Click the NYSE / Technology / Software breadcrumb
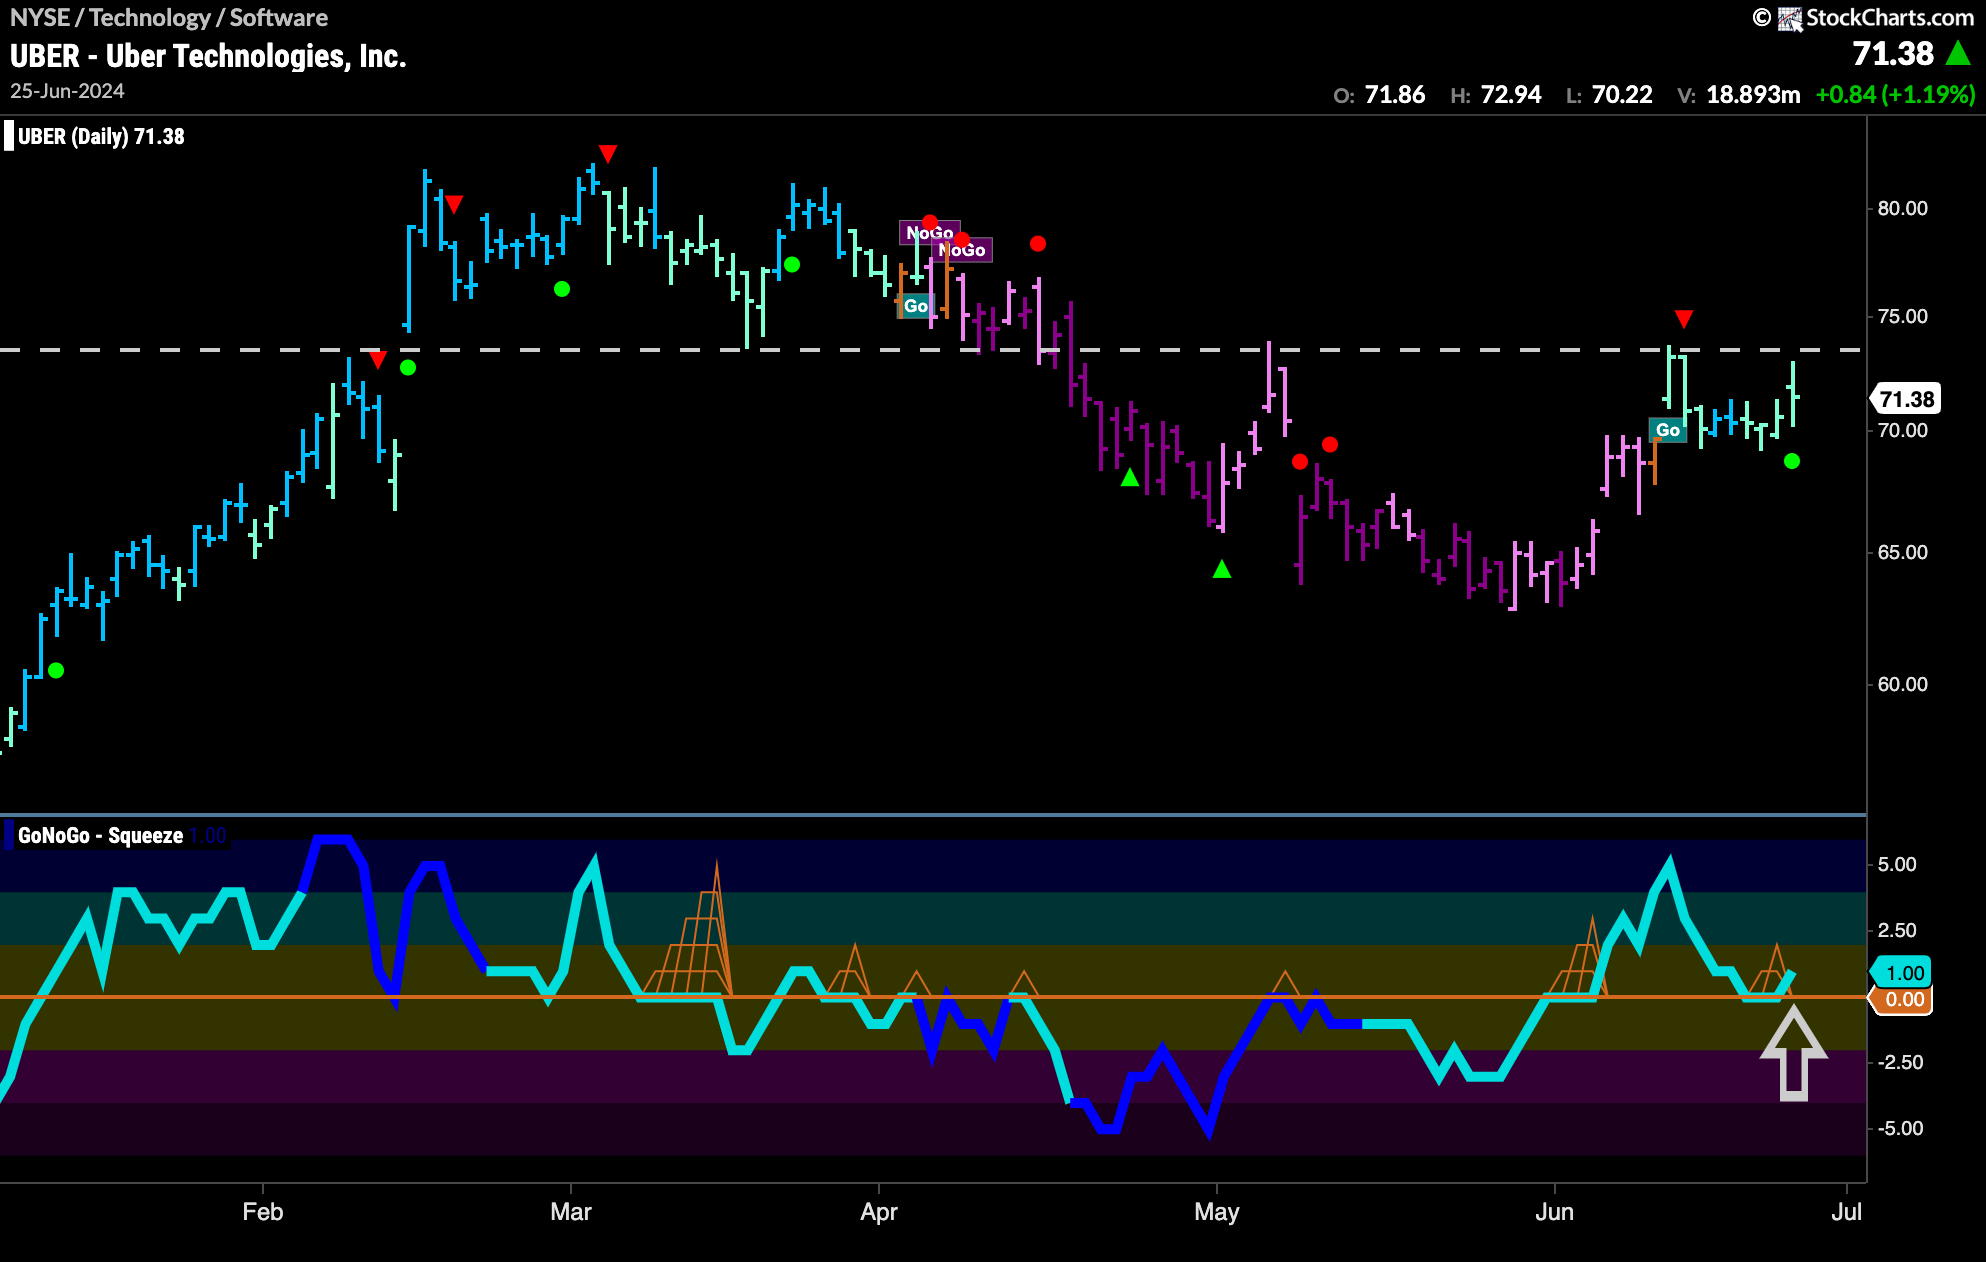This screenshot has height=1262, width=1986. (x=169, y=18)
